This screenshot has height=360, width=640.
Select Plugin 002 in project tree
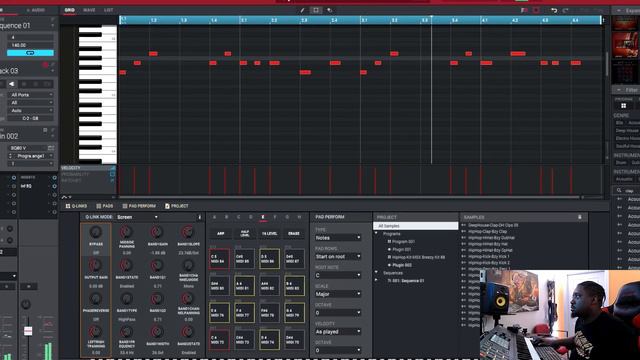pos(402,265)
